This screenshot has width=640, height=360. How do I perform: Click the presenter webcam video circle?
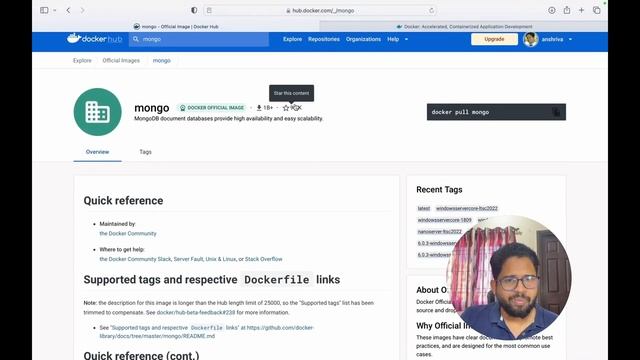click(x=509, y=278)
